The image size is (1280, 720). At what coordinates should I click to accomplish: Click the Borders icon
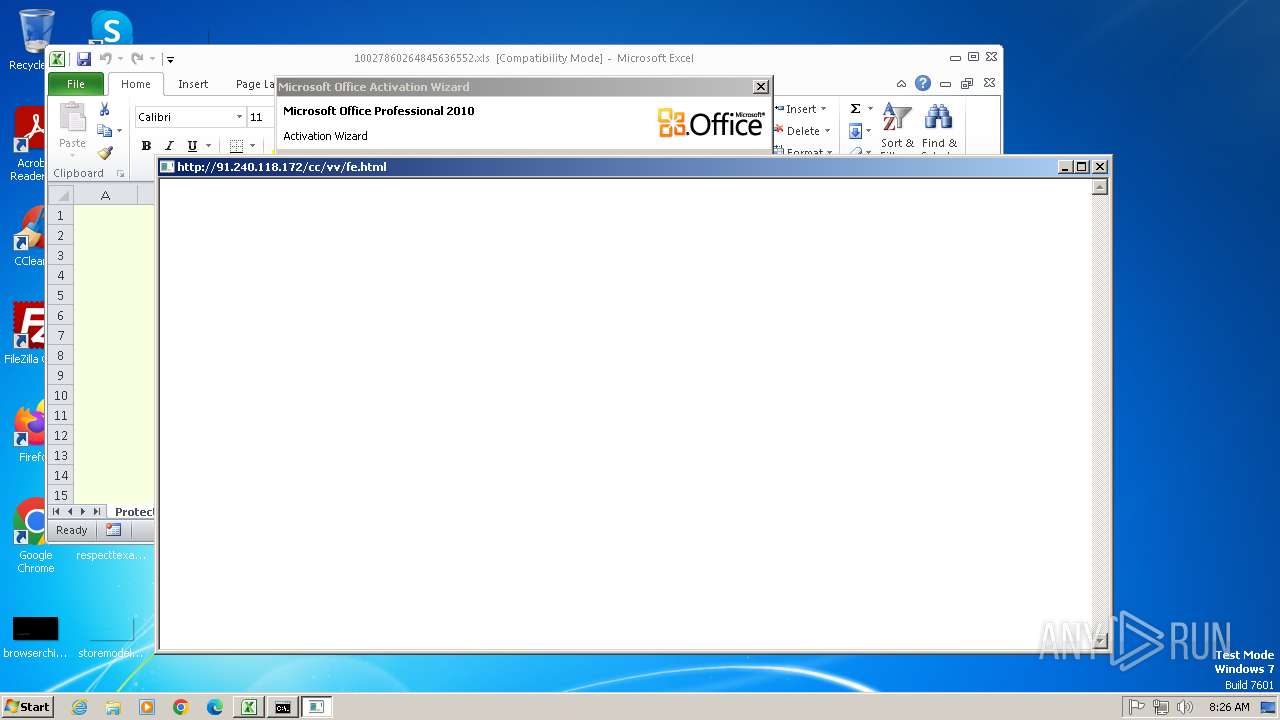coord(236,146)
